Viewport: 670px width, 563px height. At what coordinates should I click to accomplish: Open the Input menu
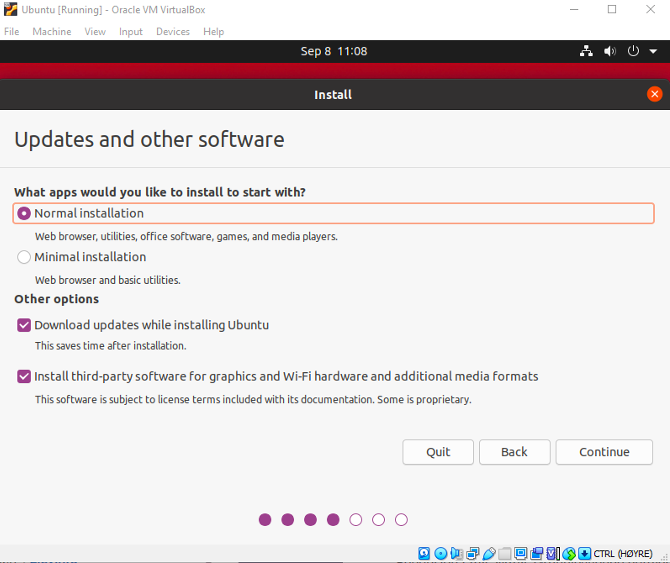coord(131,32)
